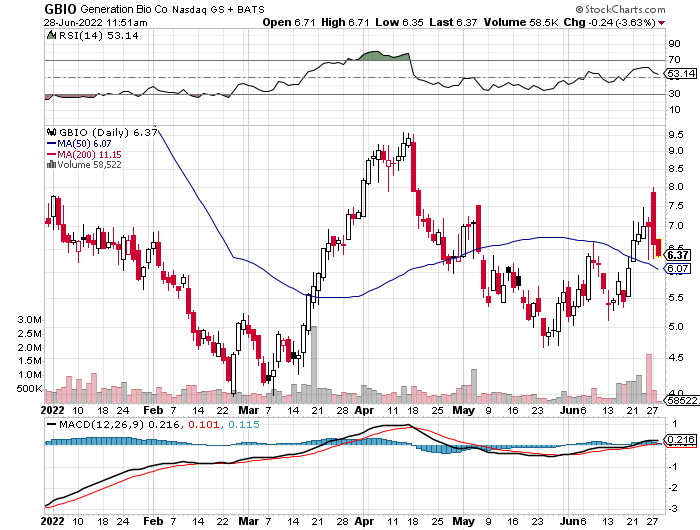
Task: Click the volume bars icon in the legend
Action: 51,165
